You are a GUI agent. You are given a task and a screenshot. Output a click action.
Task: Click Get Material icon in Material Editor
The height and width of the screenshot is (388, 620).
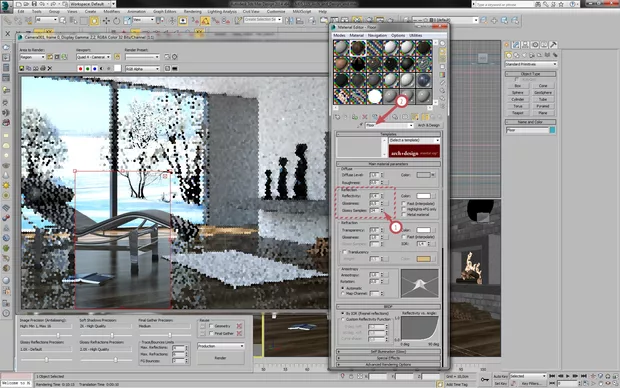point(337,117)
